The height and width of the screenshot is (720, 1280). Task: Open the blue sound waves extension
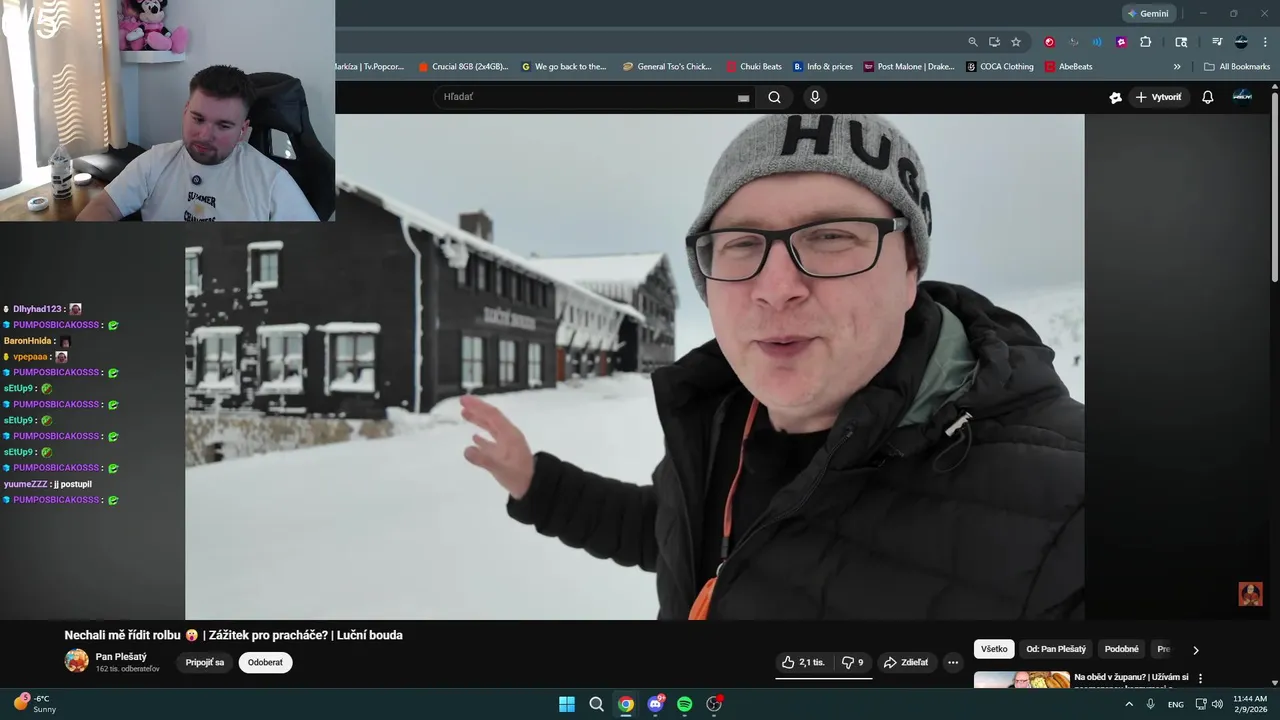point(1097,42)
